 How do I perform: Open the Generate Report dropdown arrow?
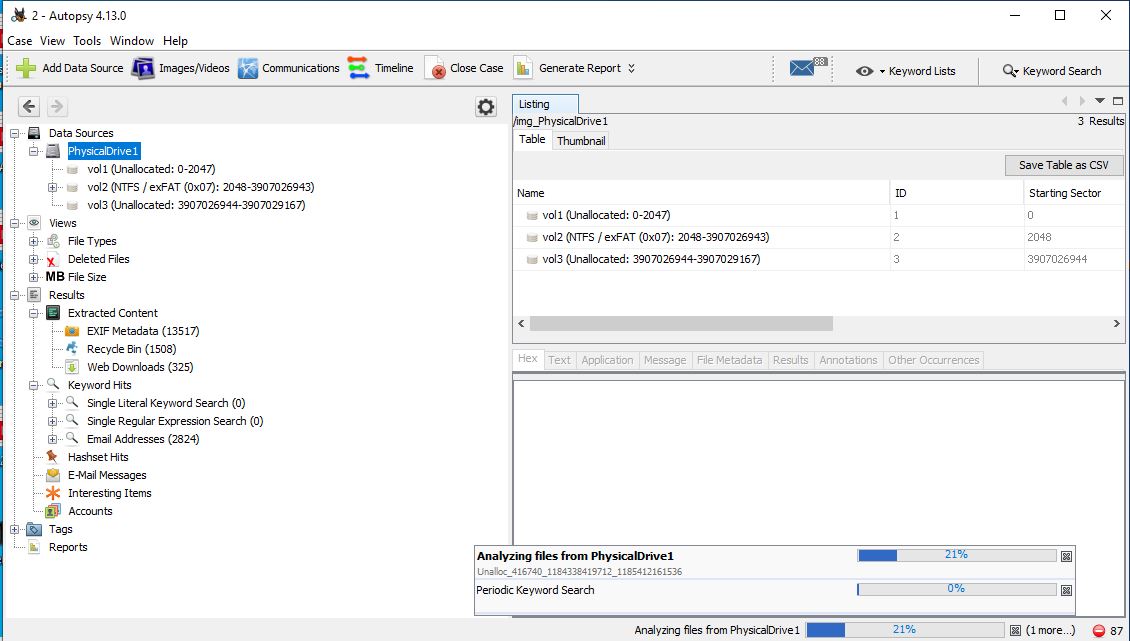point(631,68)
